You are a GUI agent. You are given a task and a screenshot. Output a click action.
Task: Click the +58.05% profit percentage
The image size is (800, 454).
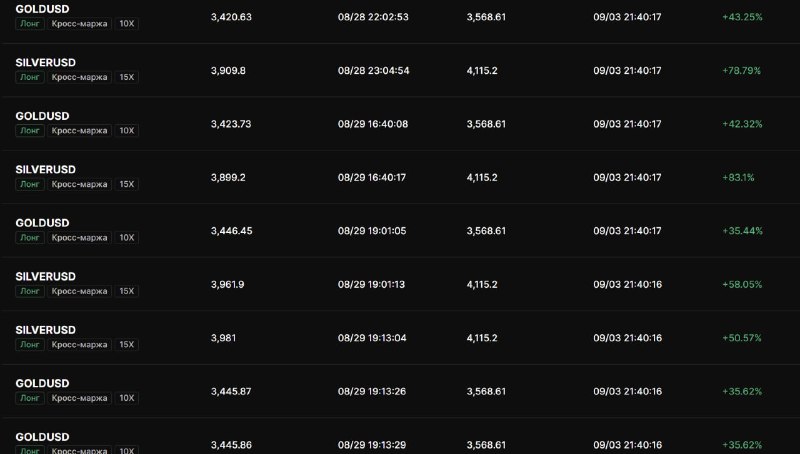pos(742,285)
